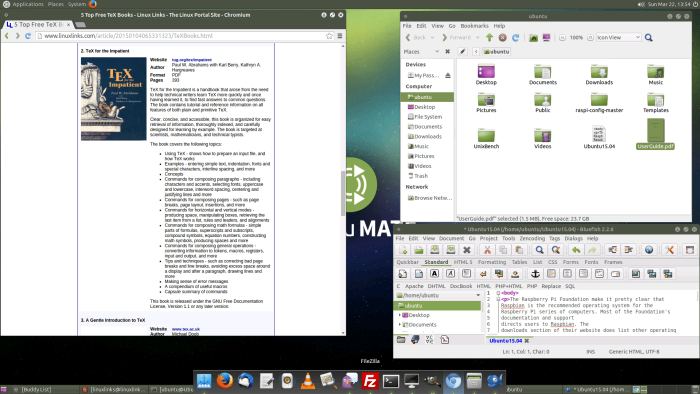Switch to CSS tab in Bluefish
Viewport: 700px width, 394px height.
point(553,262)
